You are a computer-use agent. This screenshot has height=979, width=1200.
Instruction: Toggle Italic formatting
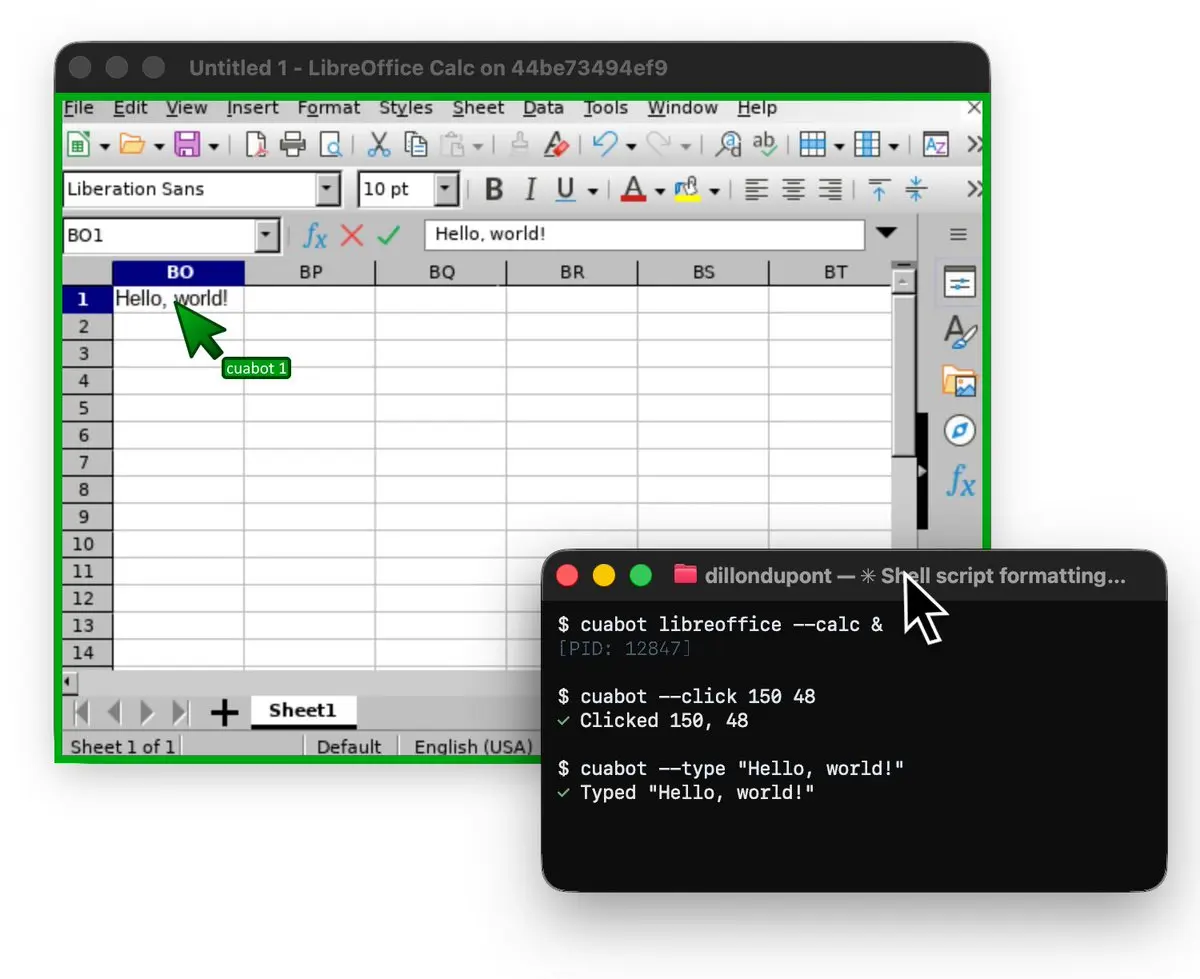(x=530, y=189)
